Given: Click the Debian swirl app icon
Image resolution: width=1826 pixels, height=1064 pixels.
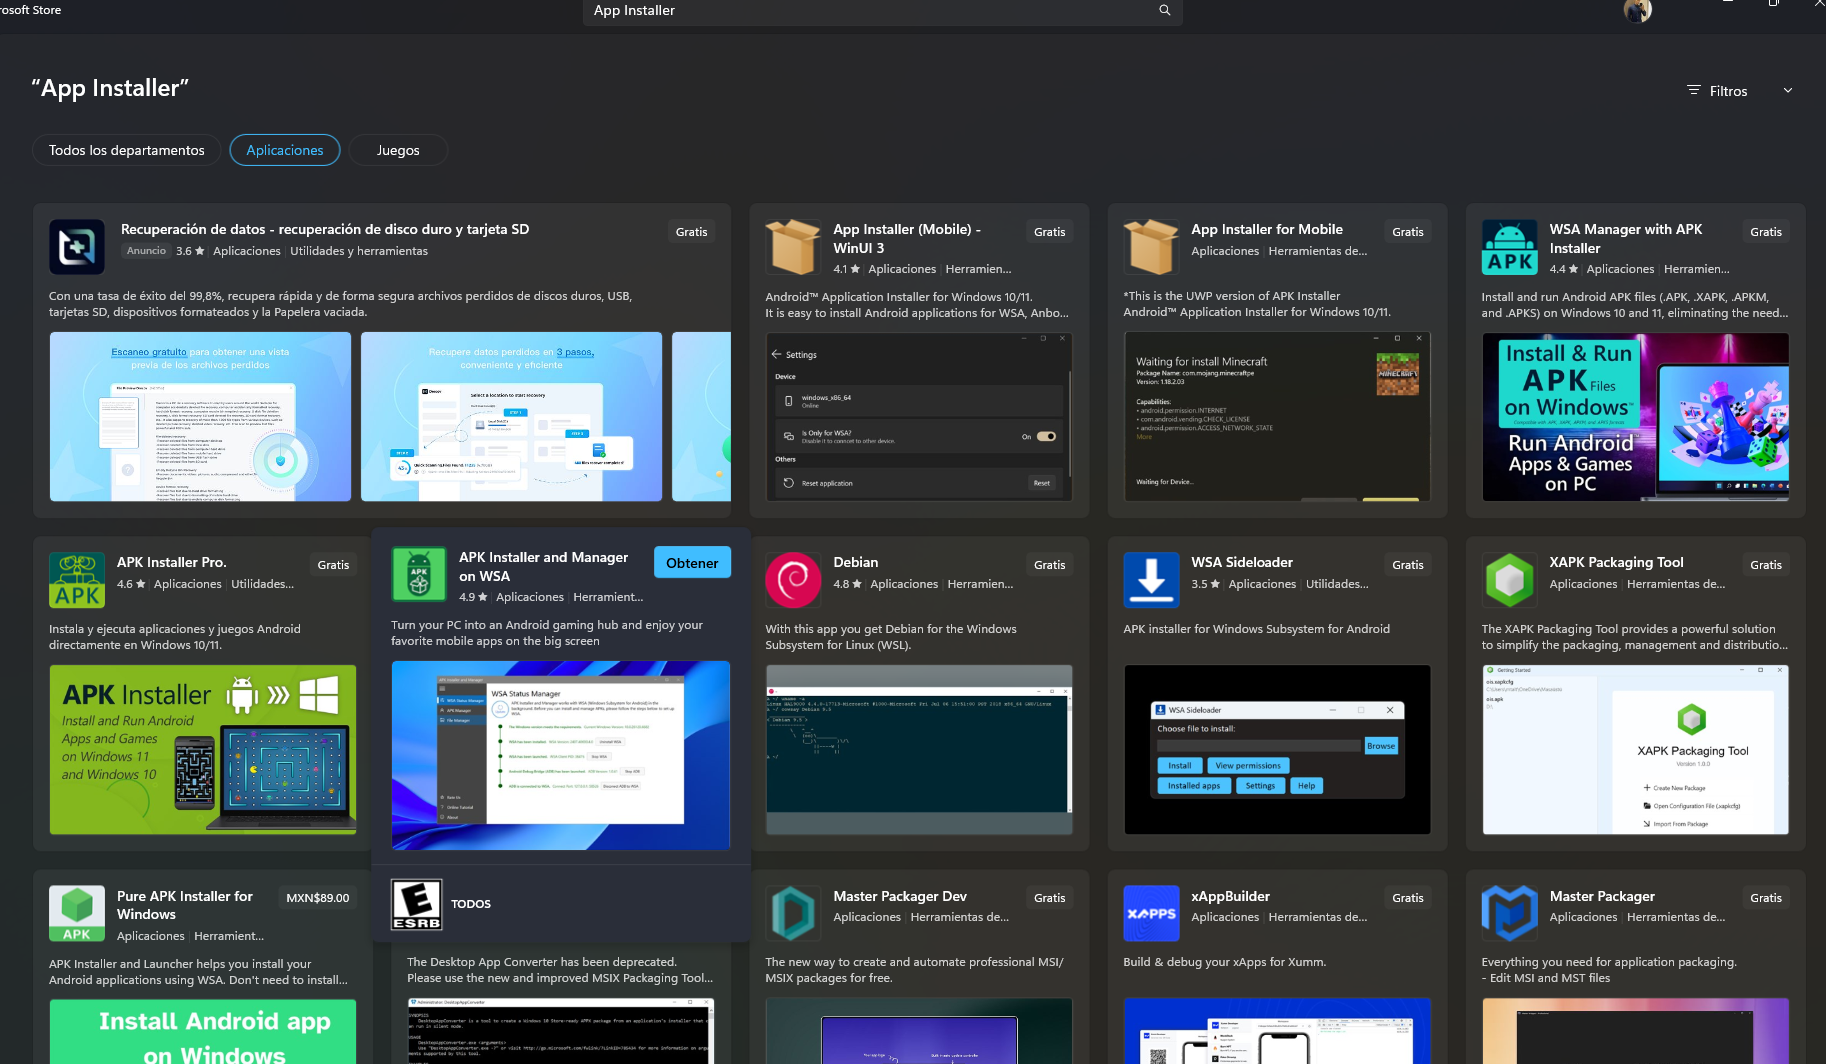Looking at the screenshot, I should click(x=793, y=580).
